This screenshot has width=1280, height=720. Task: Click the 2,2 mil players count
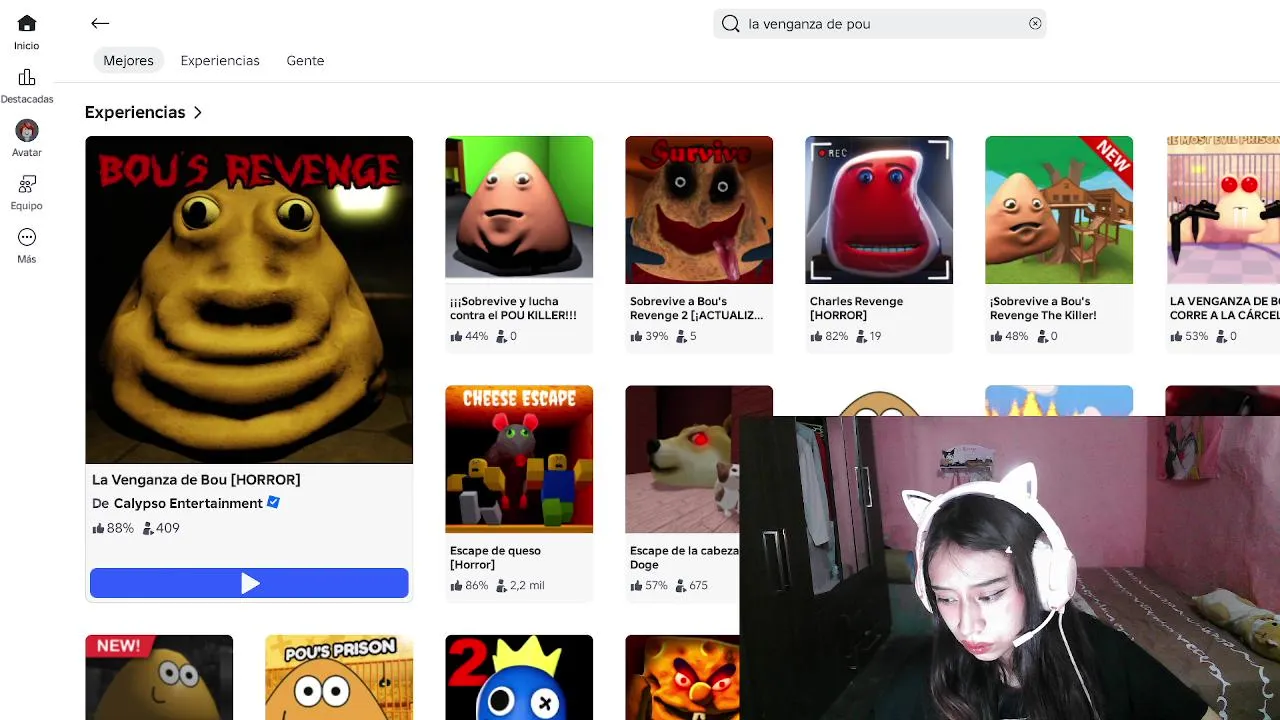(520, 585)
